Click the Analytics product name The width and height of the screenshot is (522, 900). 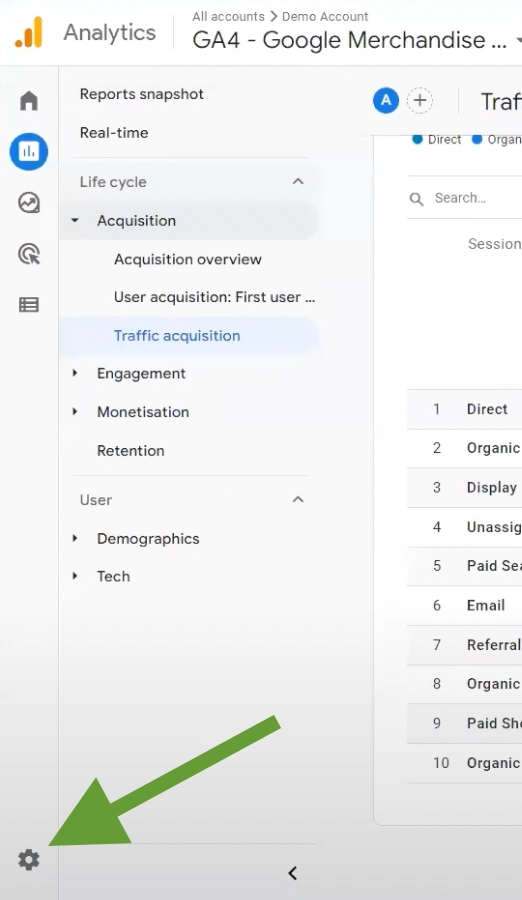(110, 33)
